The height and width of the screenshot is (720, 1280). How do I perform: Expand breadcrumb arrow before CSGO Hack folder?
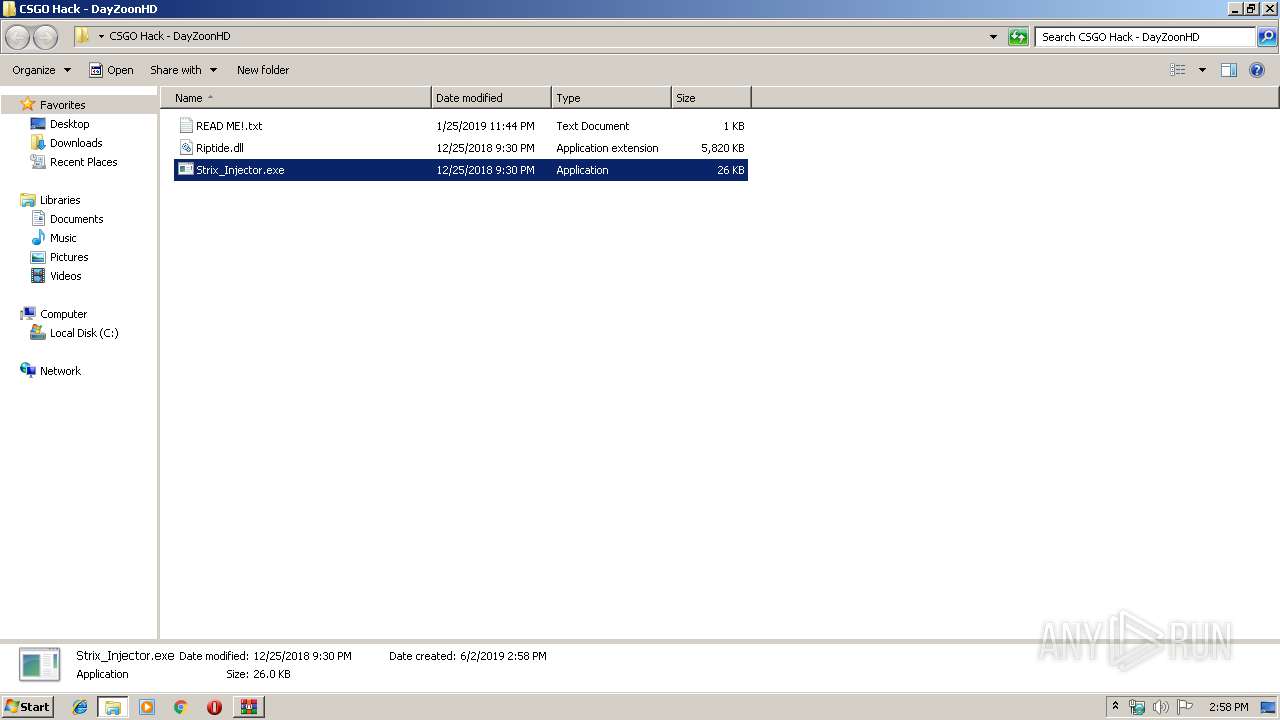[101, 37]
